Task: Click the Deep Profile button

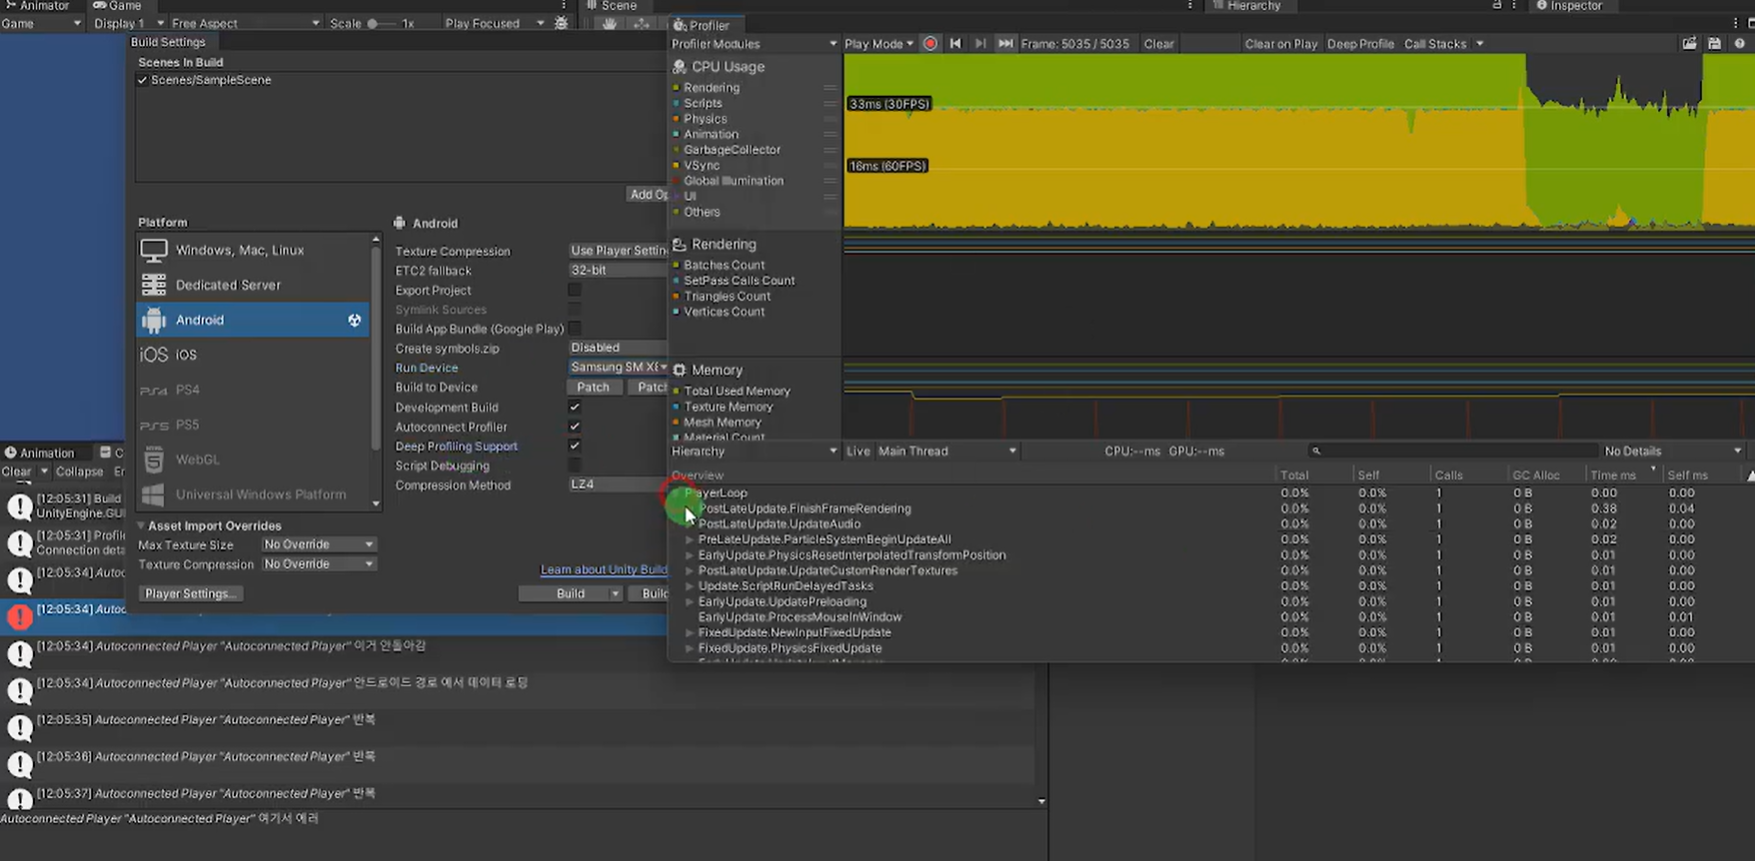Action: pyautogui.click(x=1360, y=44)
